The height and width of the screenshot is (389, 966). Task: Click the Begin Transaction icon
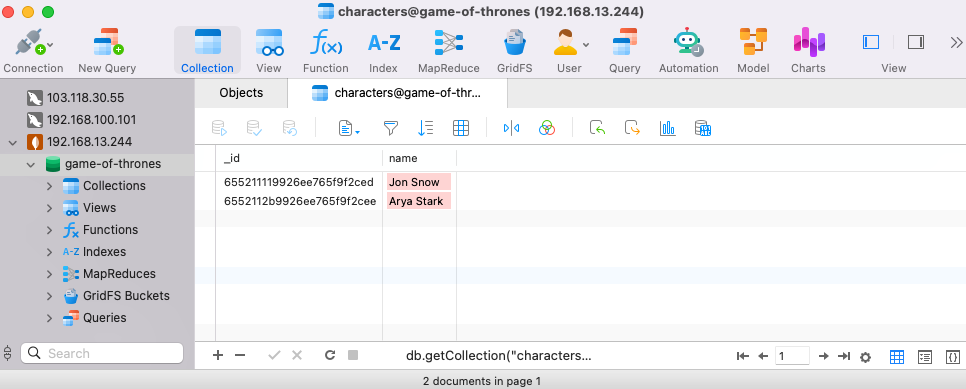[x=220, y=128]
